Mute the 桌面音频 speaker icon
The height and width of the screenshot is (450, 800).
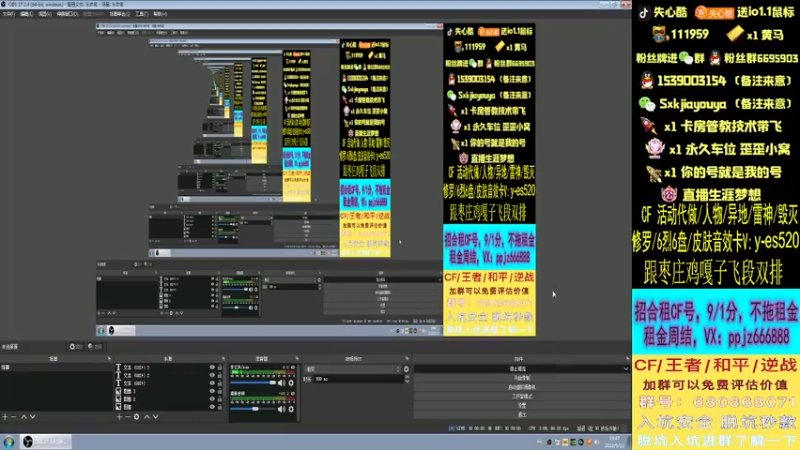pos(281,409)
